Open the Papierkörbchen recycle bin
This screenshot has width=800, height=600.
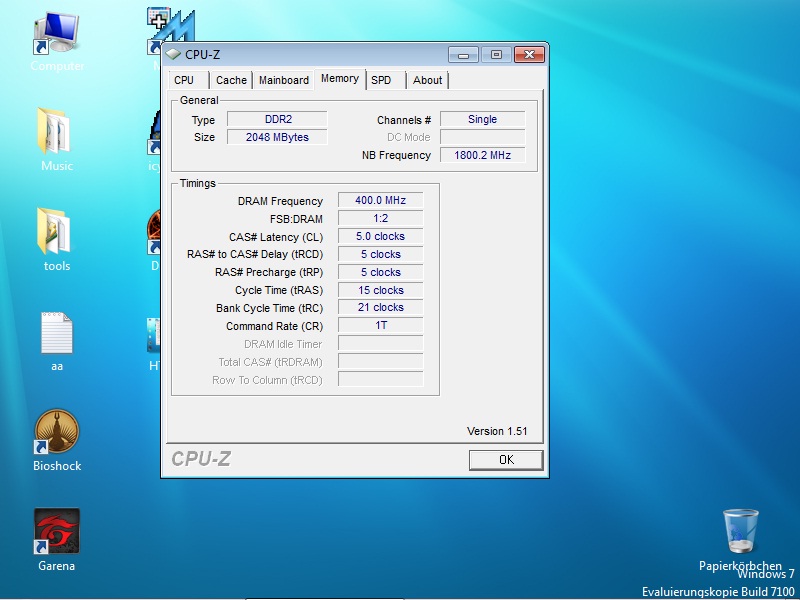740,540
